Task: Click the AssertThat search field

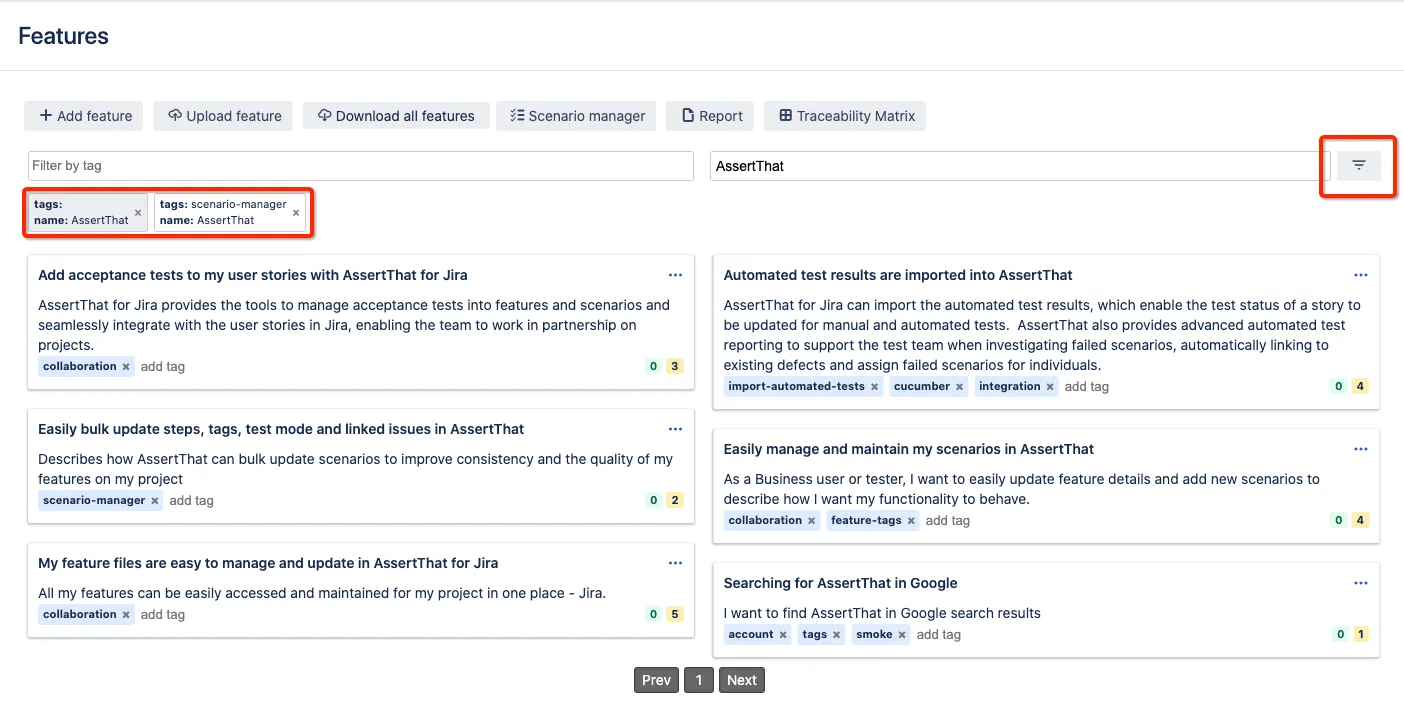Action: tap(1019, 166)
